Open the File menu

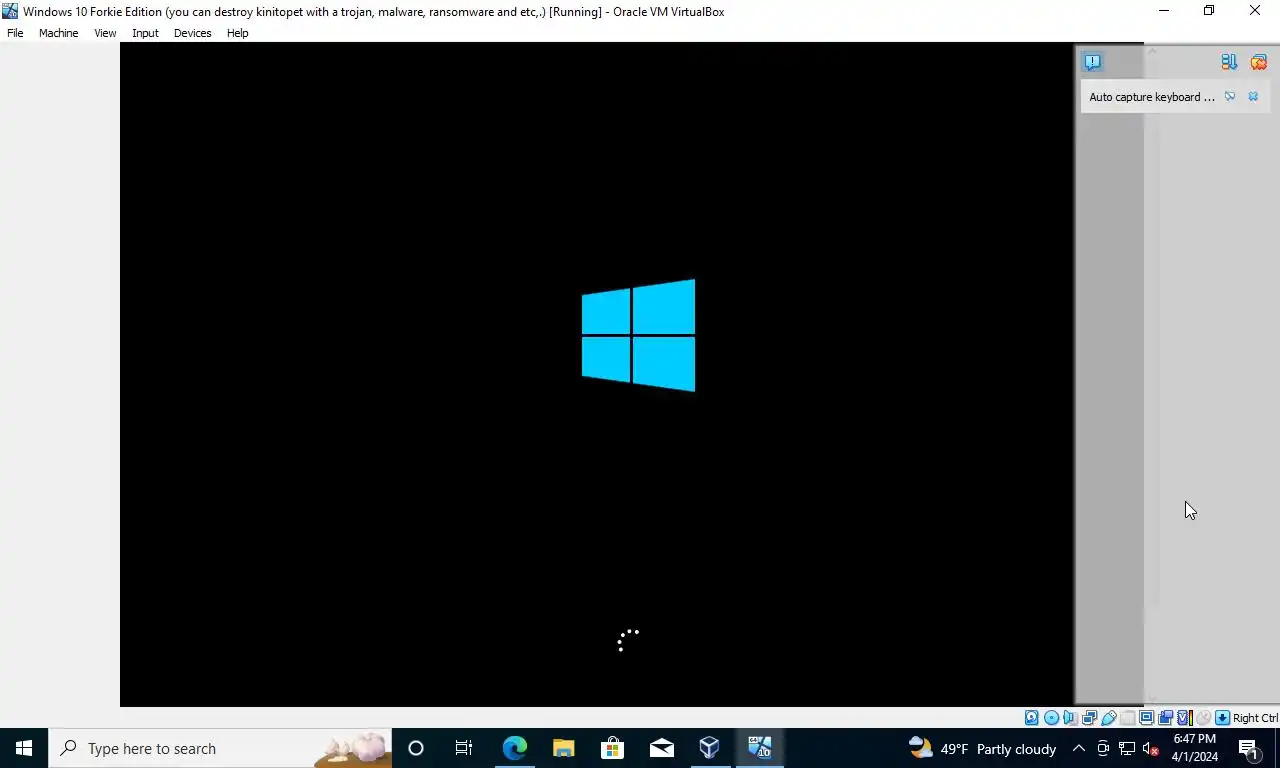click(15, 33)
